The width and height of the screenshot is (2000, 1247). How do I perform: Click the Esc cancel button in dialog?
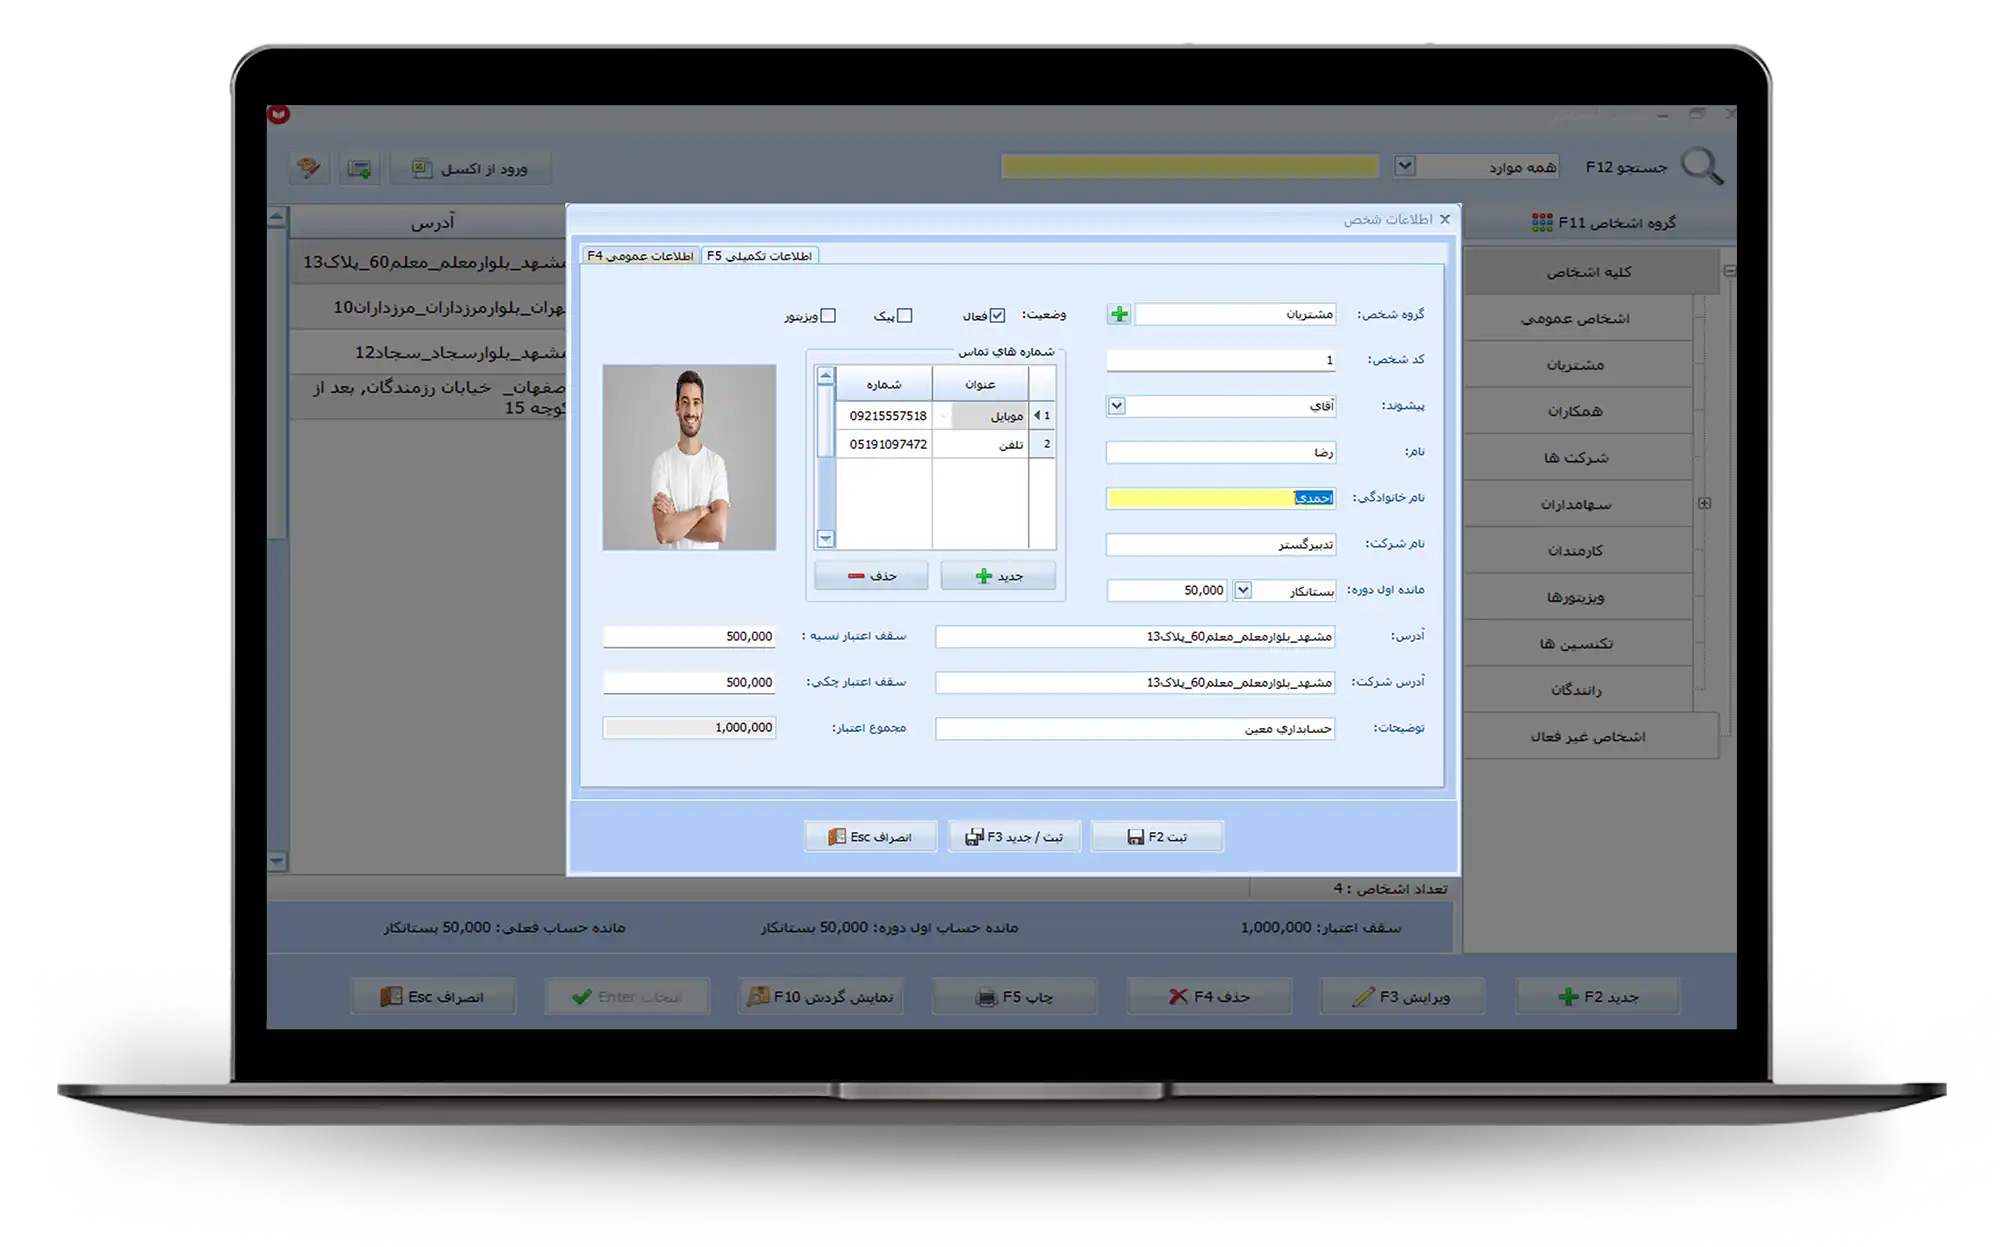[x=870, y=837]
